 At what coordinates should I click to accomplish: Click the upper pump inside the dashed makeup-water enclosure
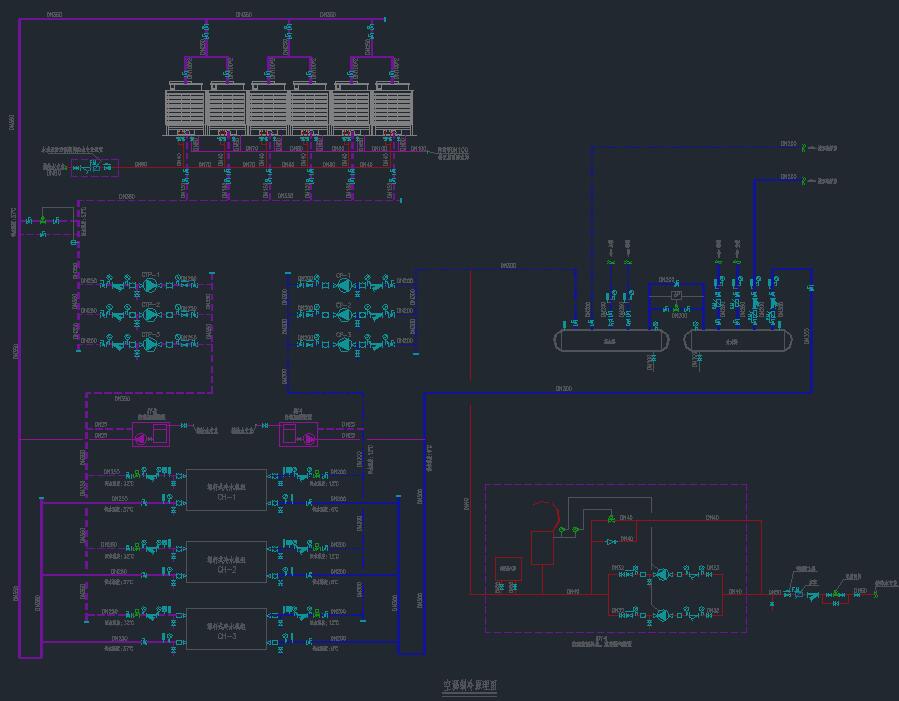click(661, 575)
